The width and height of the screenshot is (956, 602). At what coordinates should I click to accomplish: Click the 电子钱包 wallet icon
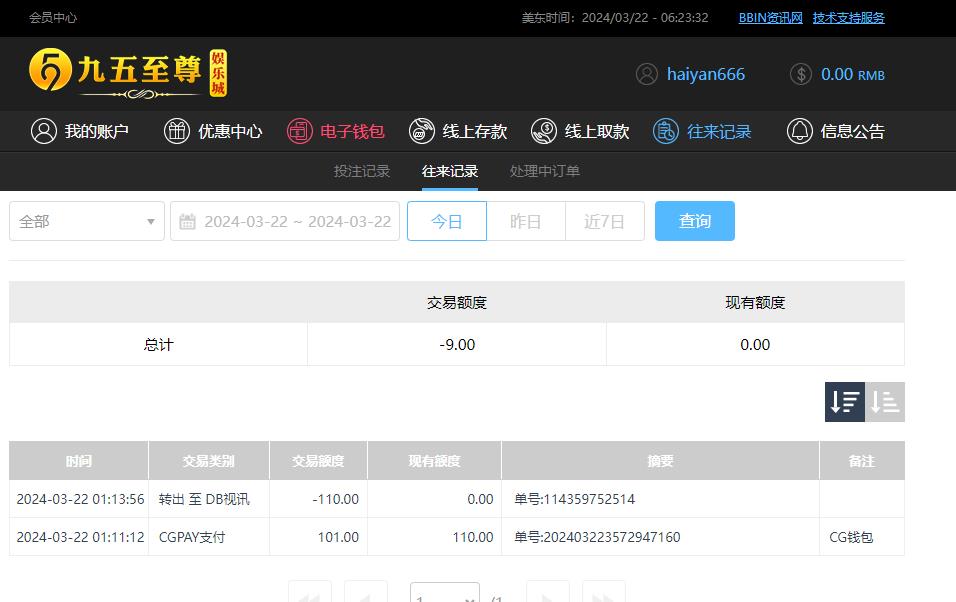tap(299, 131)
